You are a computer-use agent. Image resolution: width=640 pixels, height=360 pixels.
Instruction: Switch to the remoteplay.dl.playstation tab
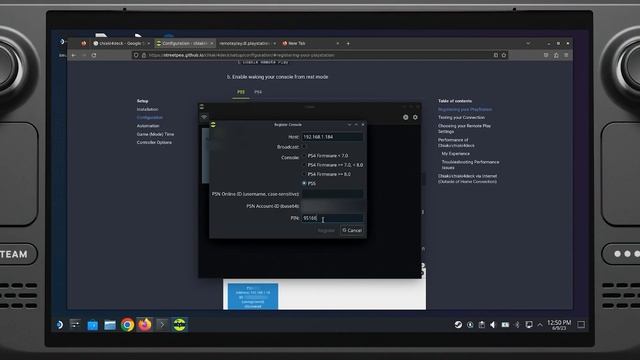[247, 43]
